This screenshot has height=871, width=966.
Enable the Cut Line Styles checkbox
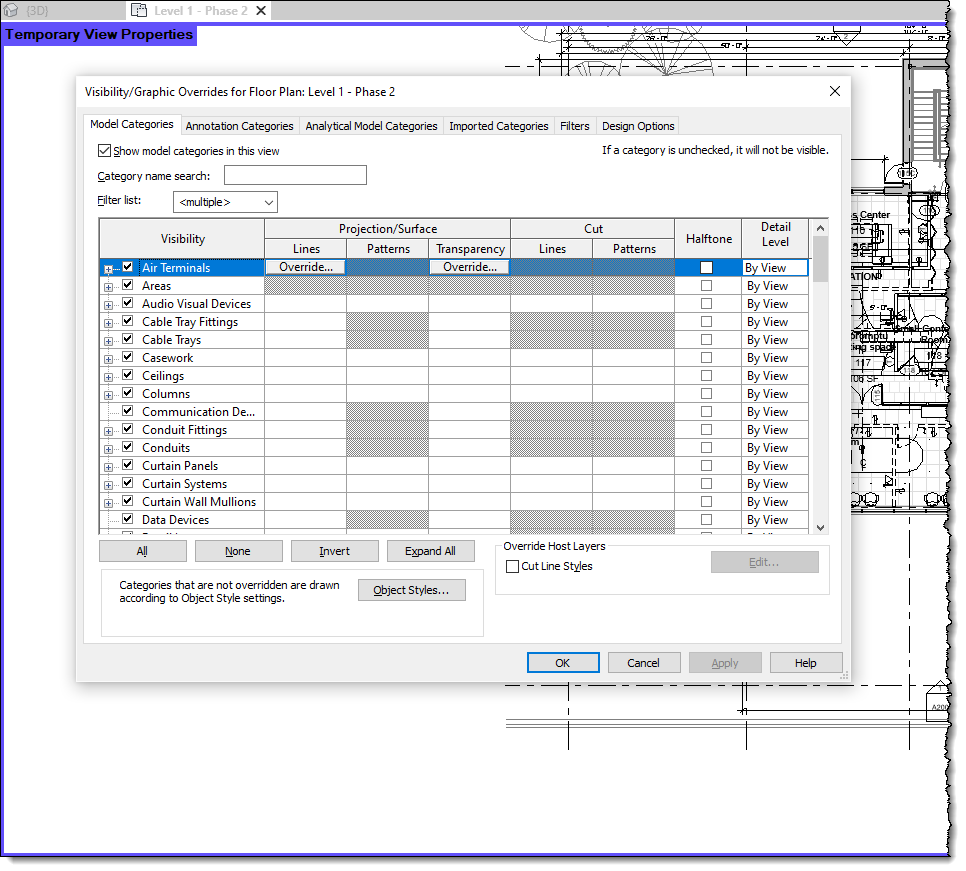click(x=512, y=566)
